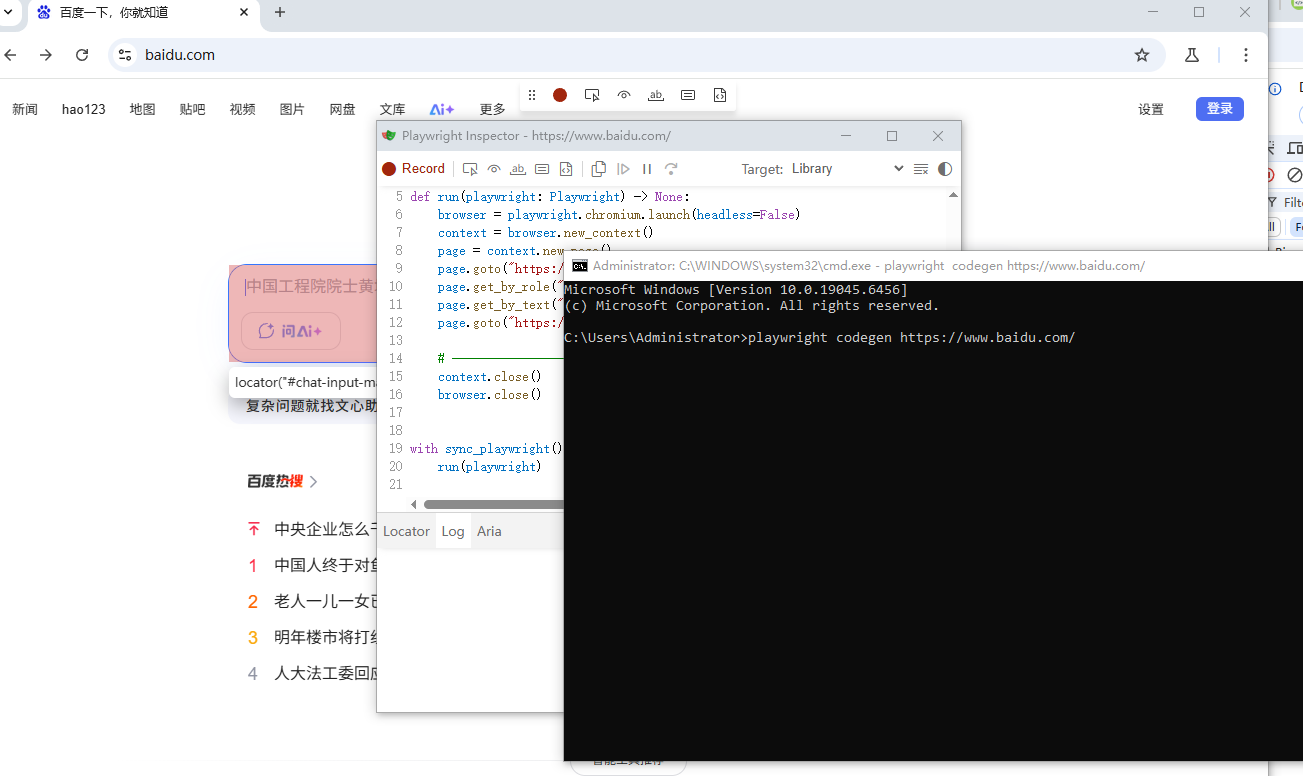Toggle color theme icon in Inspector
Screen dimensions: 1303x776
pos(945,169)
